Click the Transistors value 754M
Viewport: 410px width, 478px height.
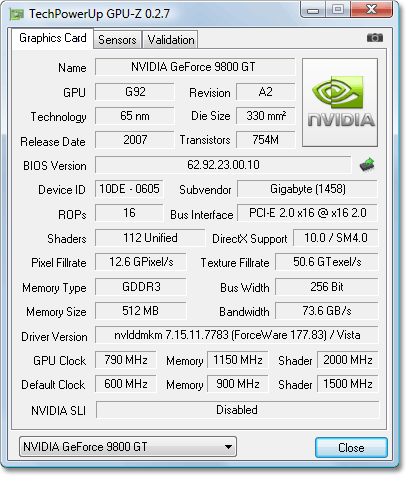tap(266, 140)
